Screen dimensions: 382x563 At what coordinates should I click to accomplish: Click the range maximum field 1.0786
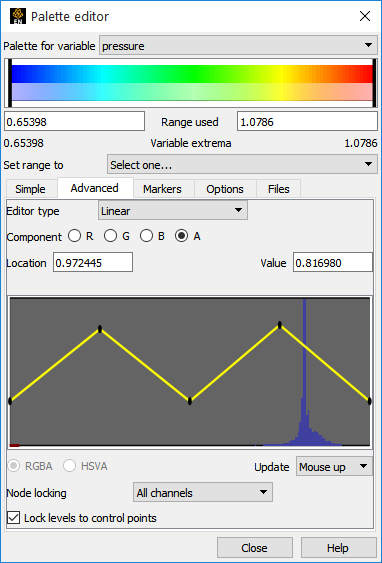point(307,121)
